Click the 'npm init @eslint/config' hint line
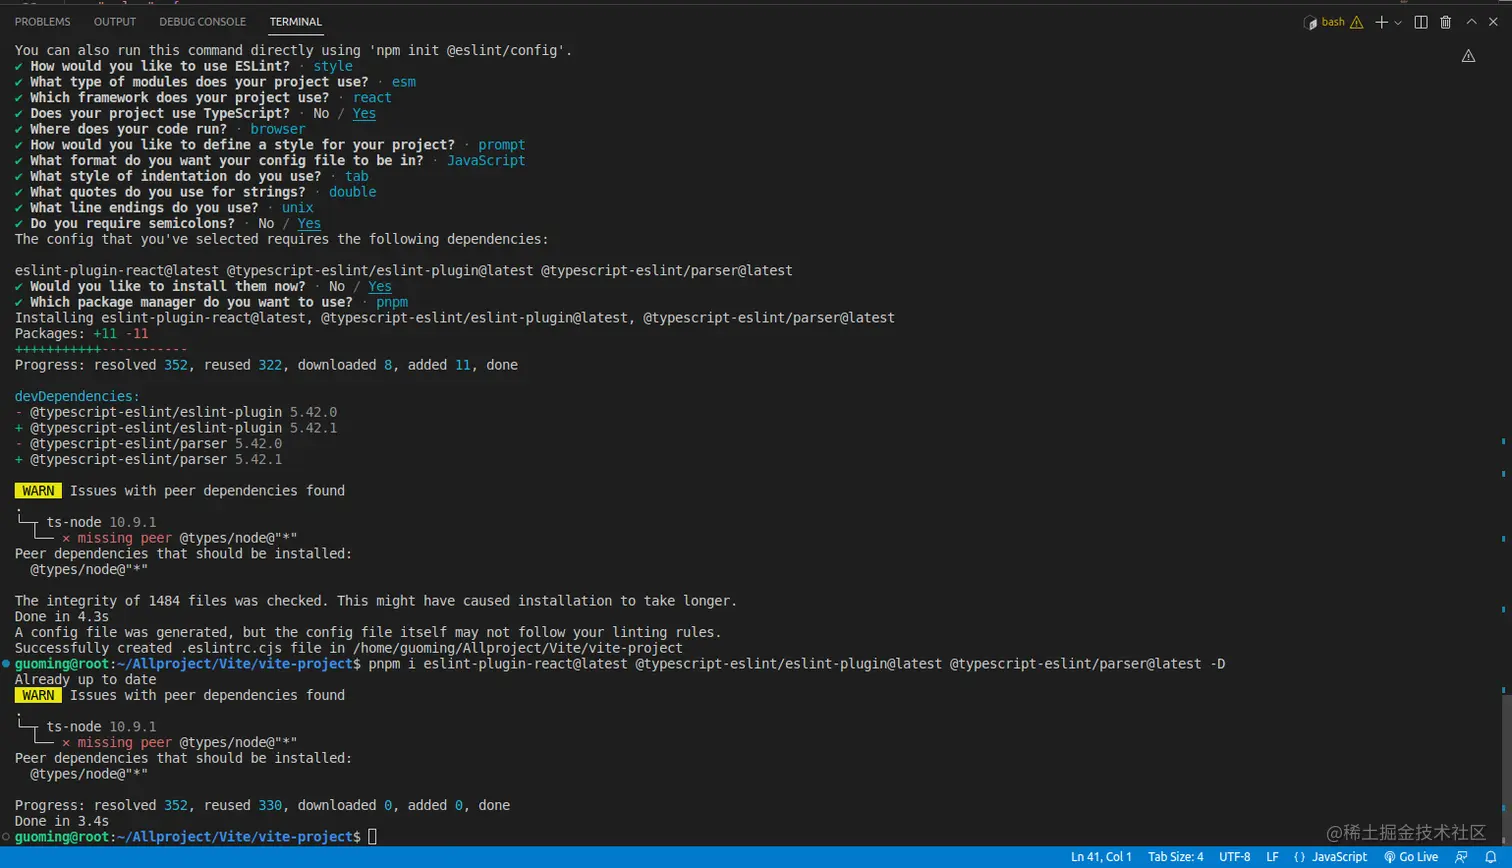The width and height of the screenshot is (1512, 868). pos(294,51)
